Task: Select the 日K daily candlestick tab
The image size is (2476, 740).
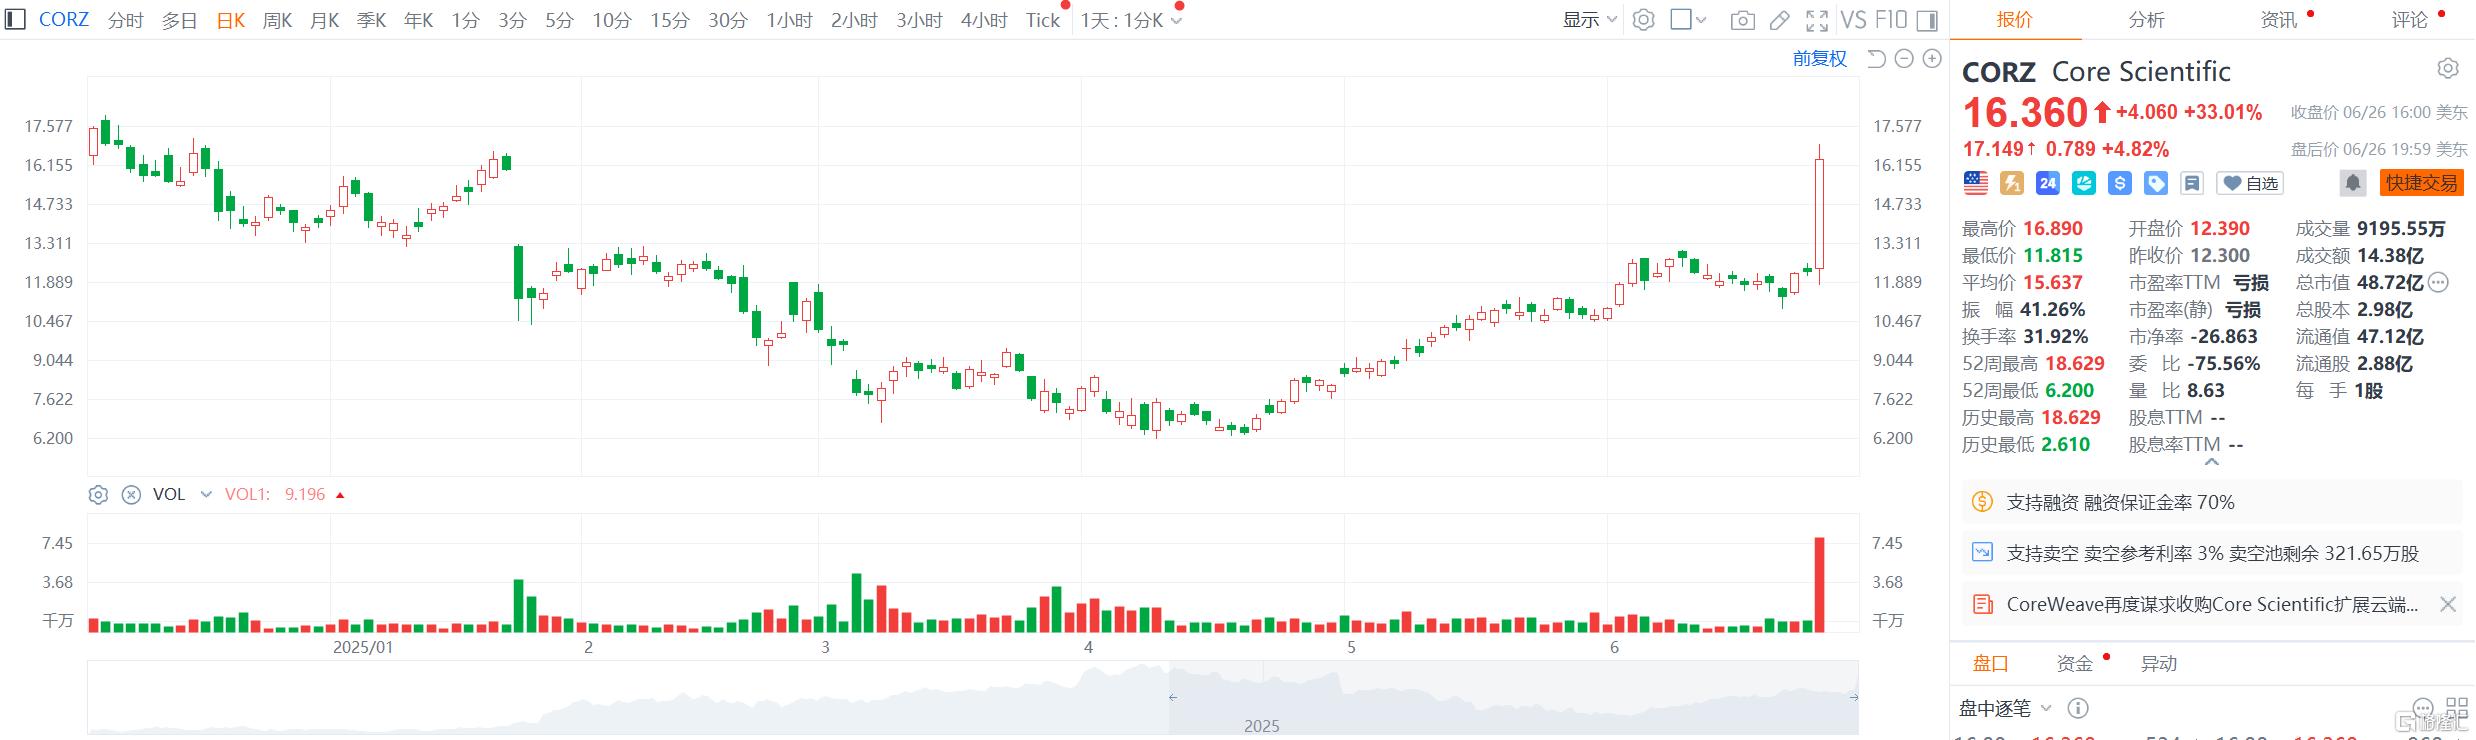Action: point(231,20)
